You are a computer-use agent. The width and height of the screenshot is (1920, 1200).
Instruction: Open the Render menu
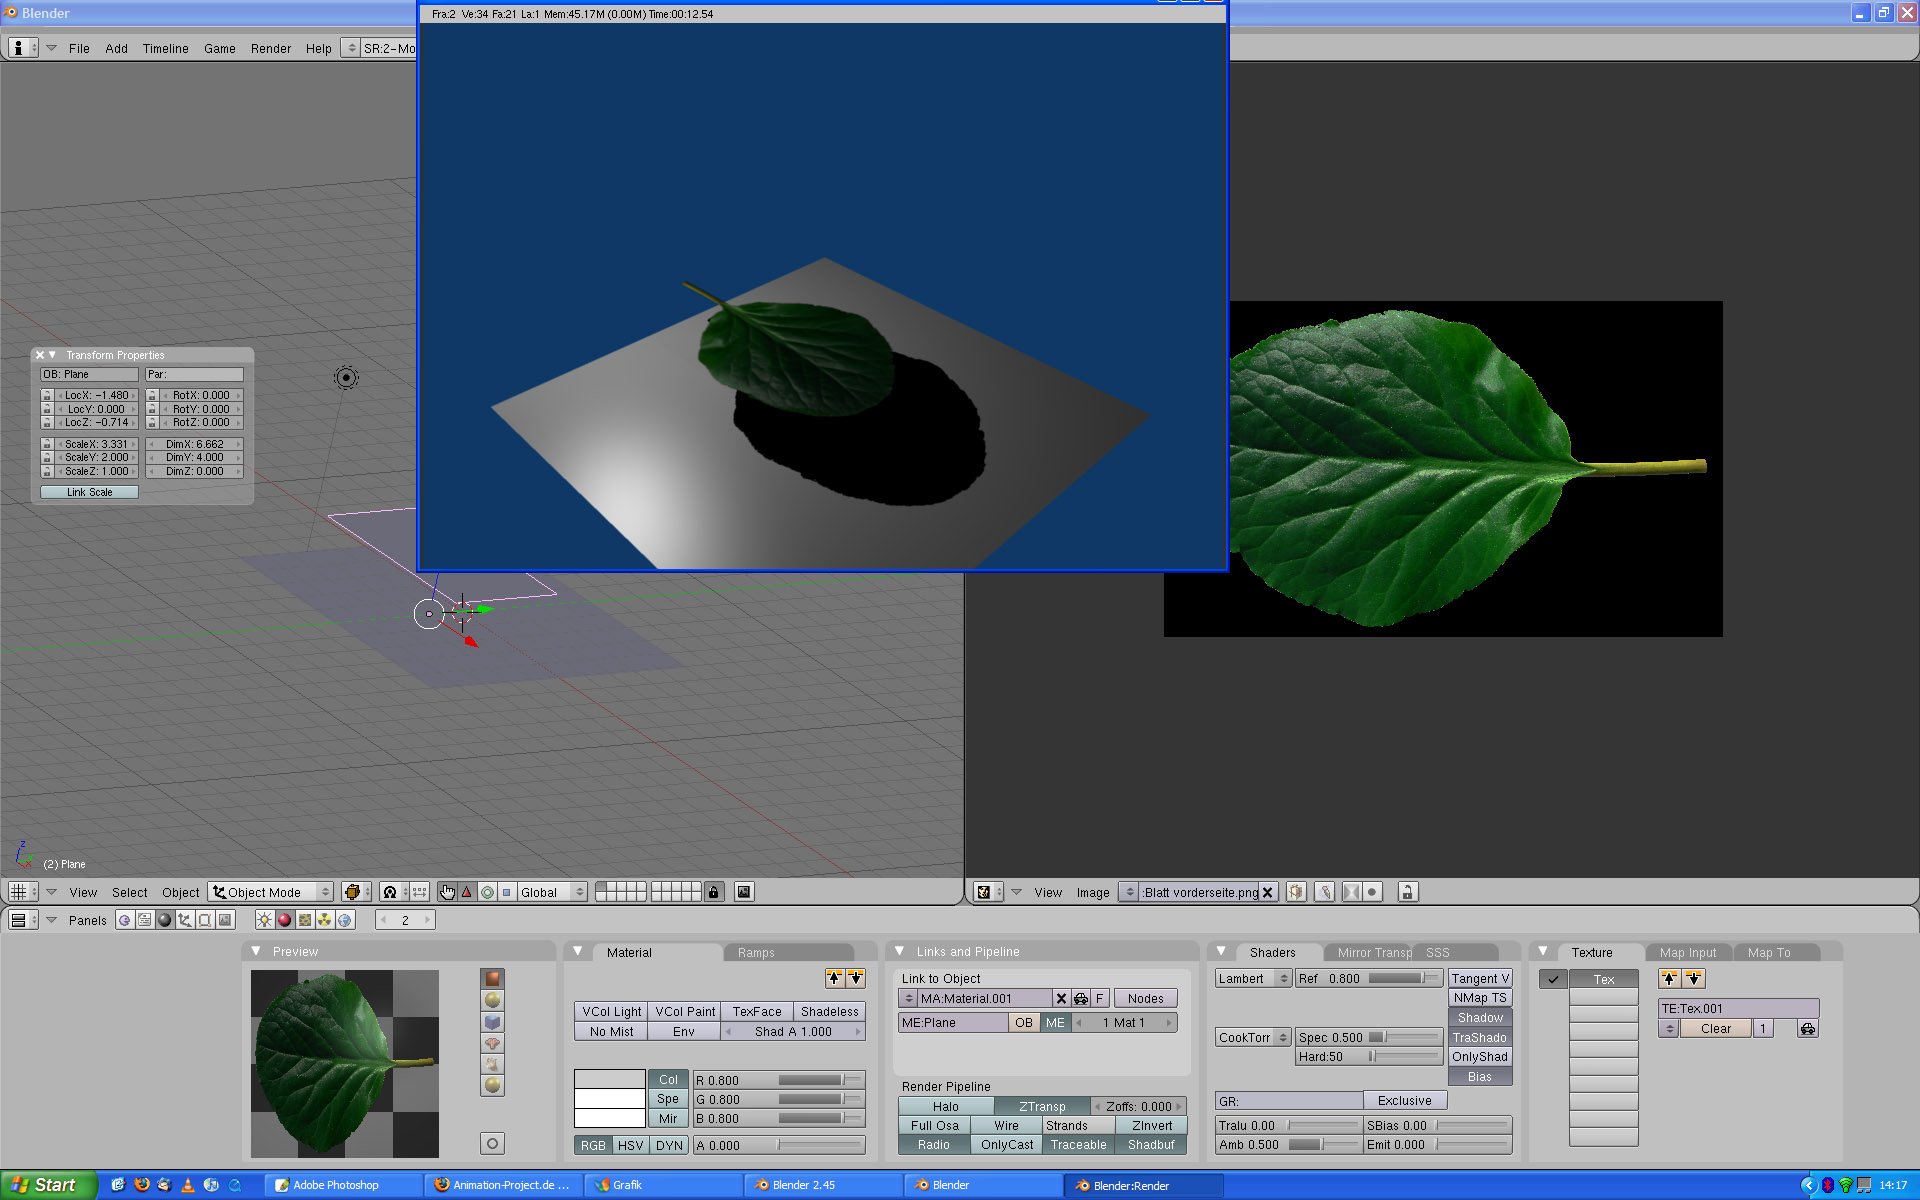270,48
